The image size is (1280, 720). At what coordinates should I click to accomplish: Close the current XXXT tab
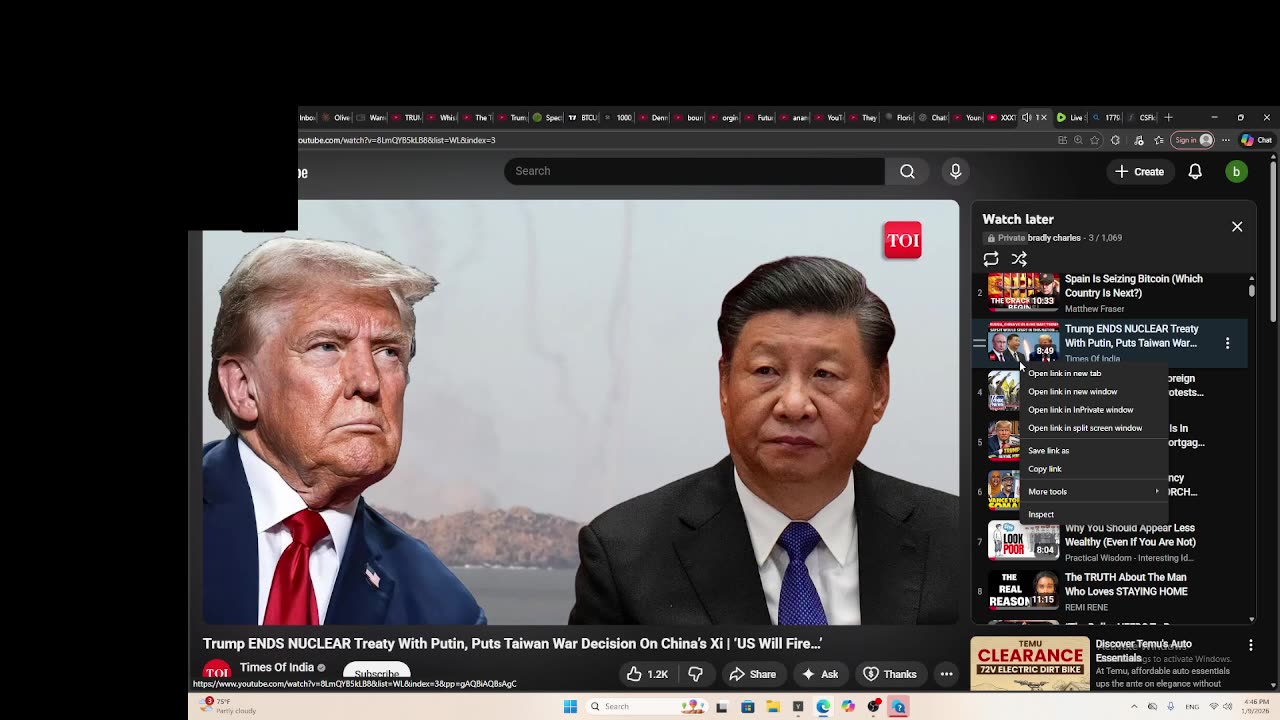coord(1043,117)
